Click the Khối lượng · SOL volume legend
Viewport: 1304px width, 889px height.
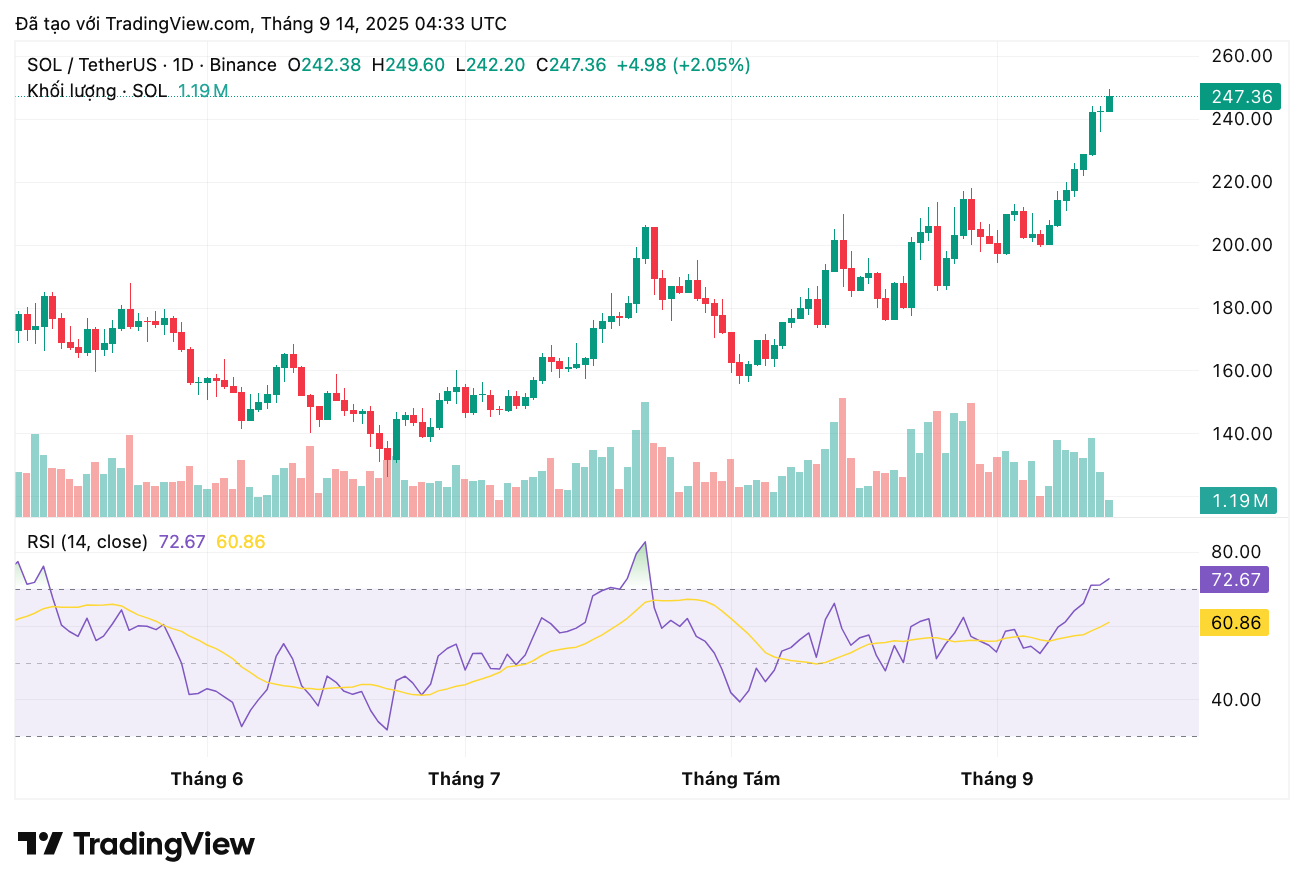click(97, 91)
